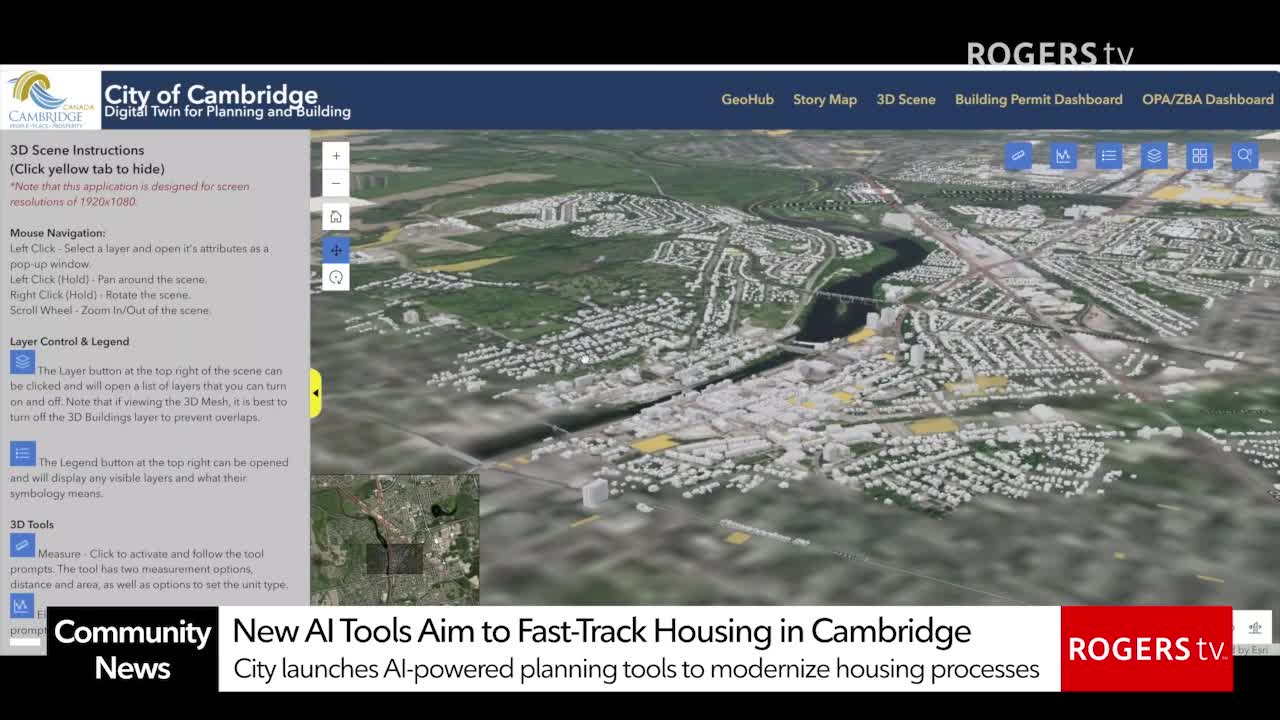Click Legend icon in instructions panel

[23, 454]
